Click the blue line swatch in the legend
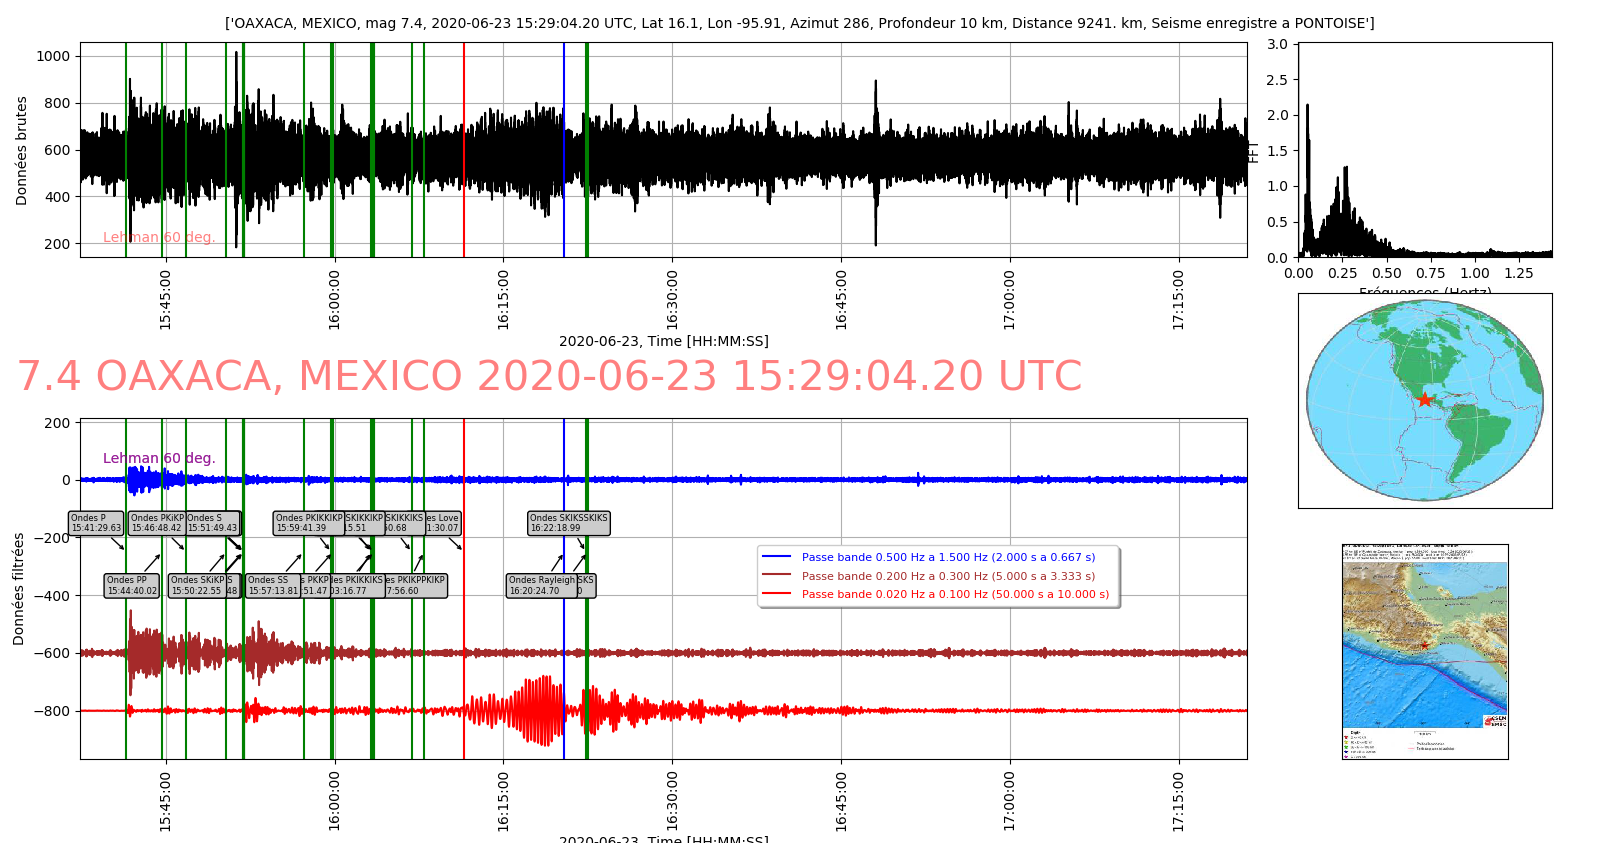 click(x=776, y=557)
